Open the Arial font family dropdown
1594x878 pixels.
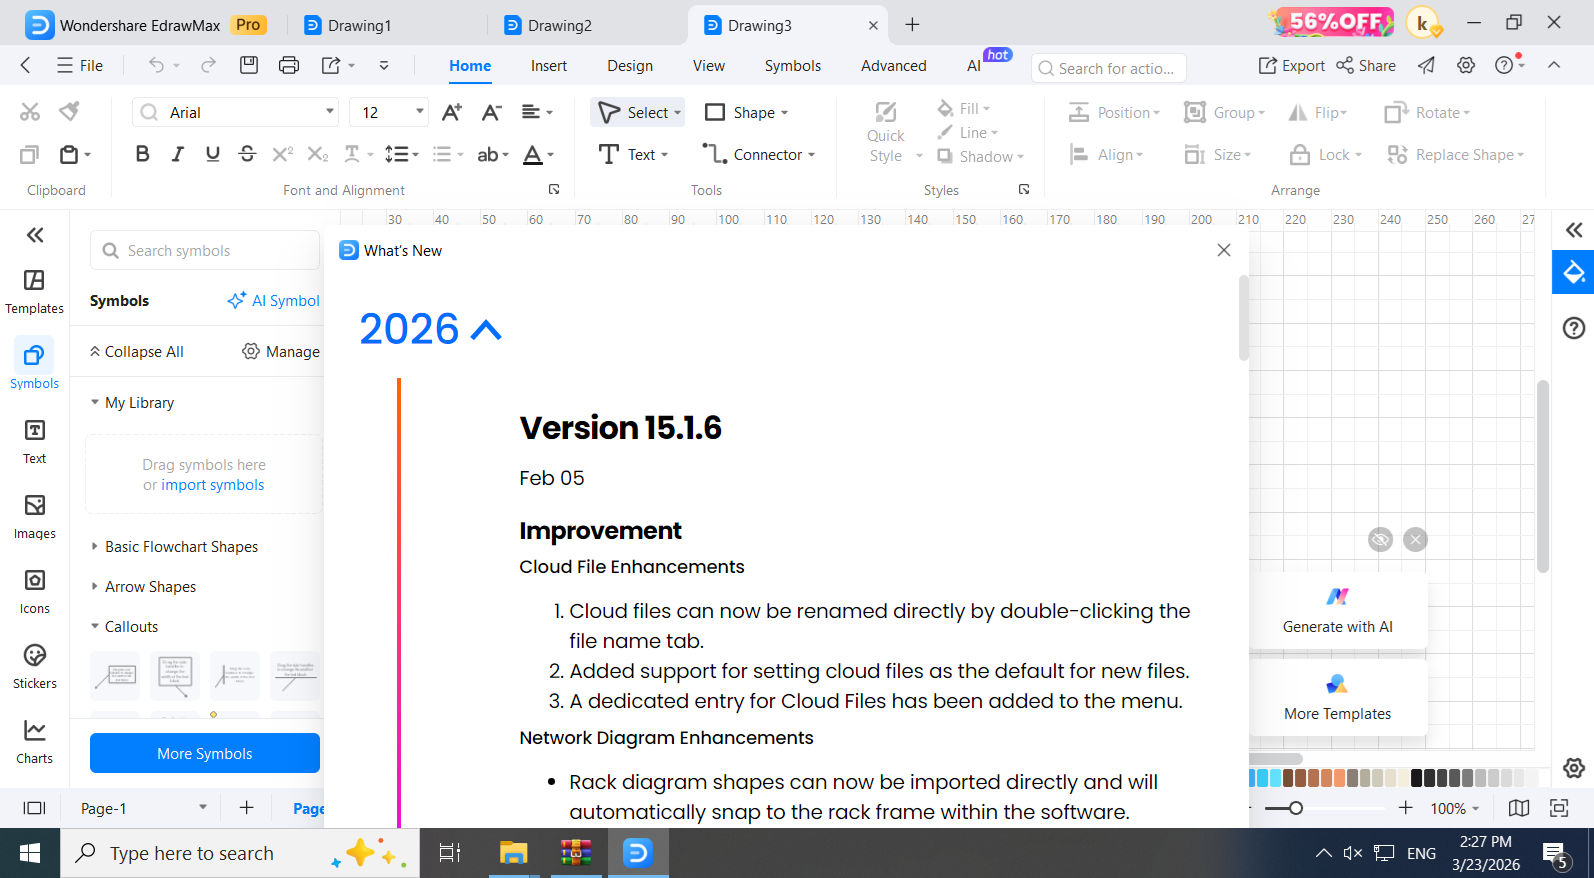pos(235,112)
